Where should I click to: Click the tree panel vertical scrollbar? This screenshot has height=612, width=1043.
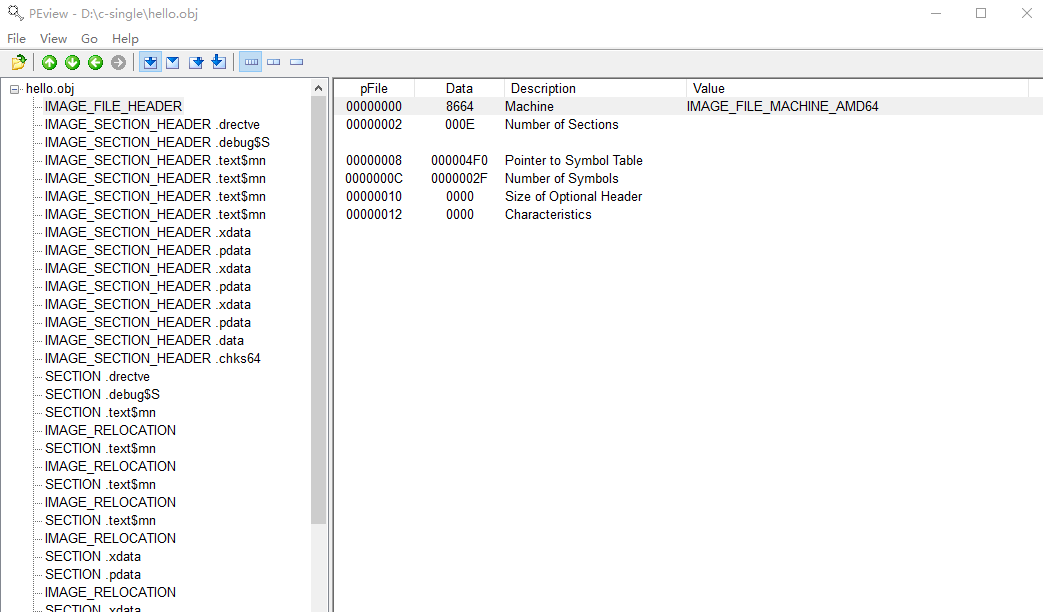click(x=319, y=300)
